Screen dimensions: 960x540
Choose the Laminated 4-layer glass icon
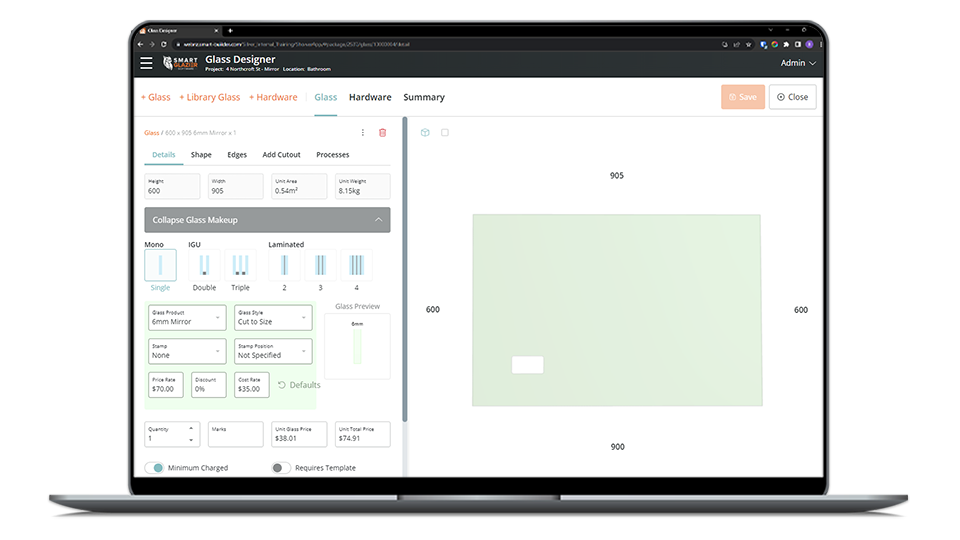[356, 265]
